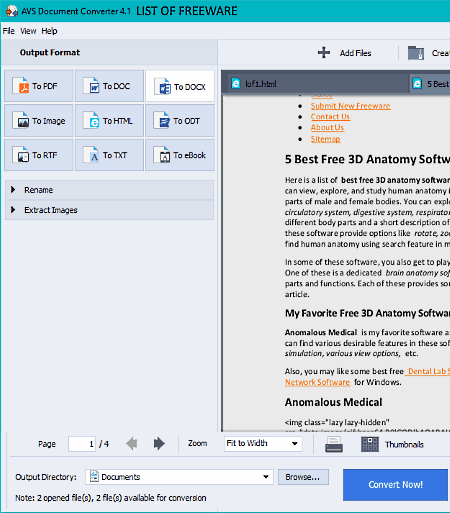The image size is (450, 513).
Task: Open the Sitemap link
Action: (325, 139)
